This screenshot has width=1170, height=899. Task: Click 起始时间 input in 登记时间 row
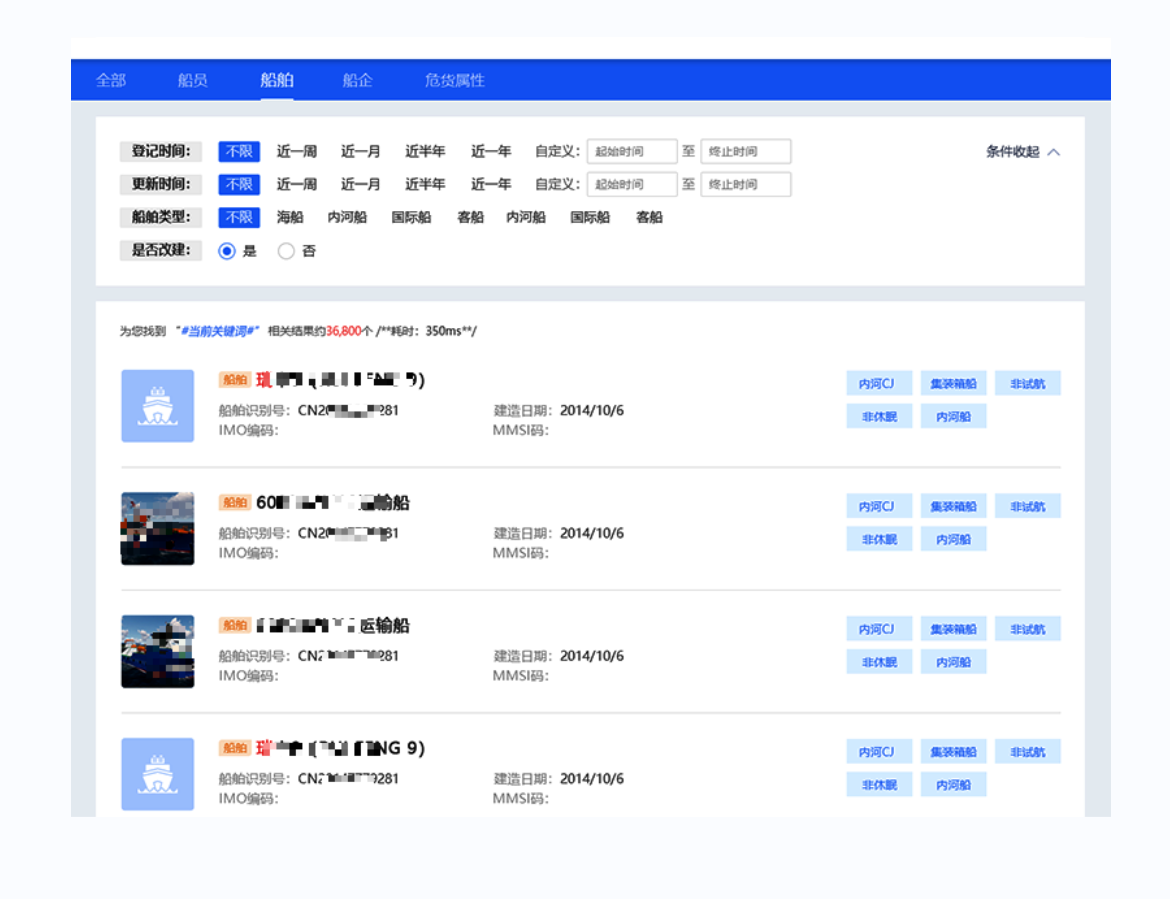pos(632,152)
